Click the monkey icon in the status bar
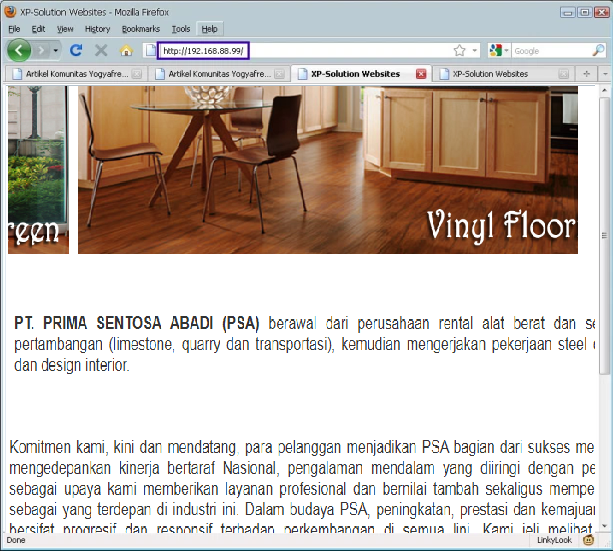613x551 pixels. click(x=588, y=540)
